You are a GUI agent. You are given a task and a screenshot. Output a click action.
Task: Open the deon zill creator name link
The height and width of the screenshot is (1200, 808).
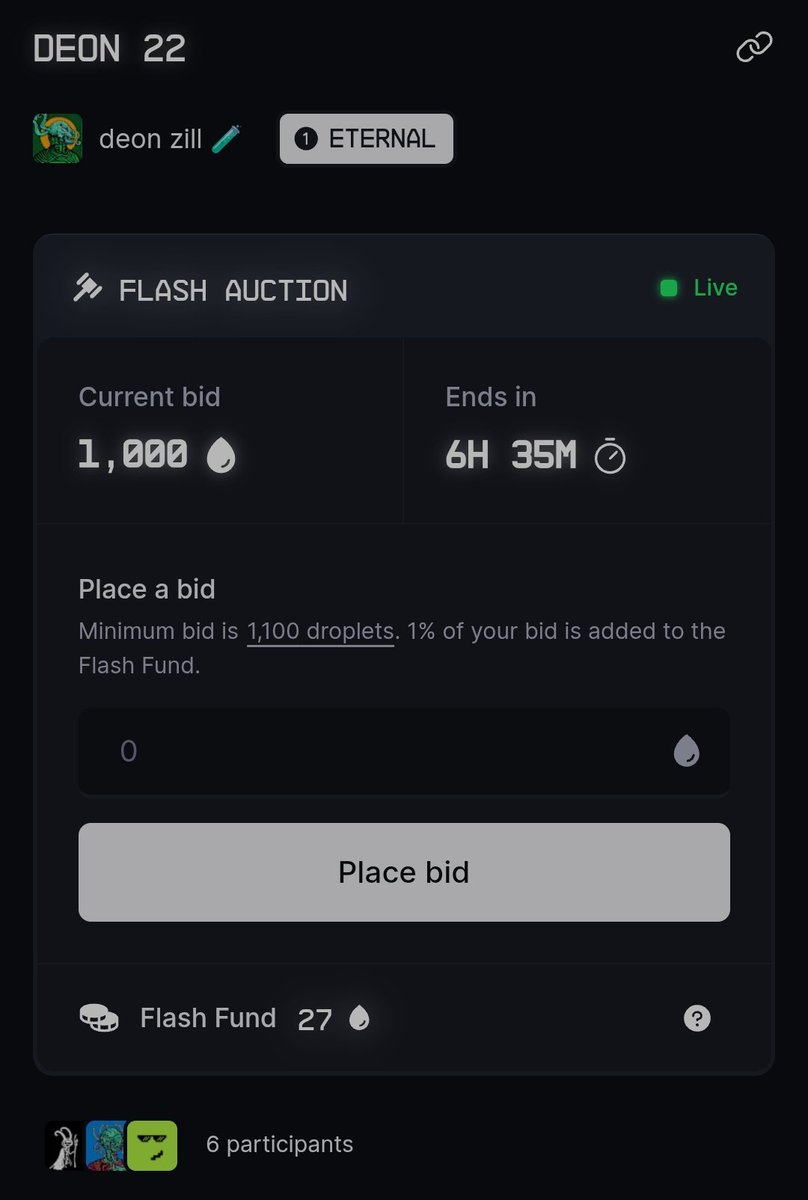coord(144,138)
